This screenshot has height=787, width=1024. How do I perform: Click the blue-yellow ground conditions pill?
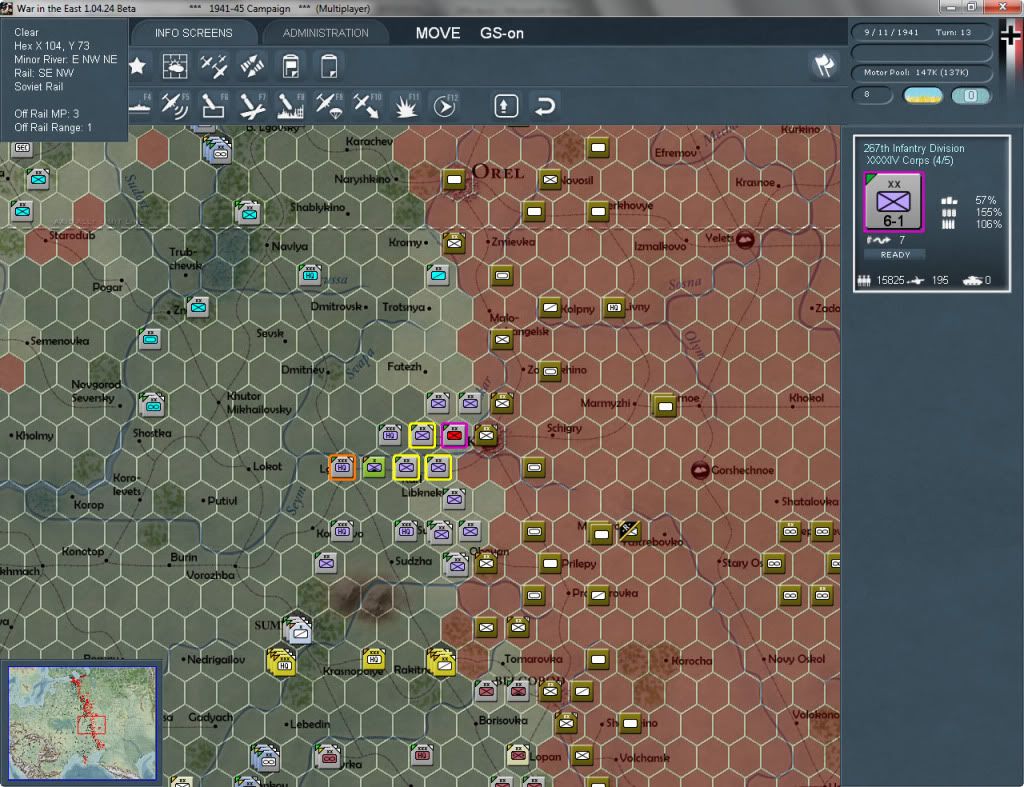coord(923,96)
